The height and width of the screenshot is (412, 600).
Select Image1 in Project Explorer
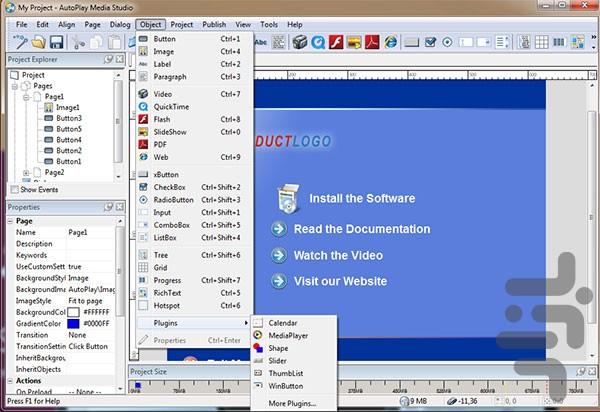point(67,107)
